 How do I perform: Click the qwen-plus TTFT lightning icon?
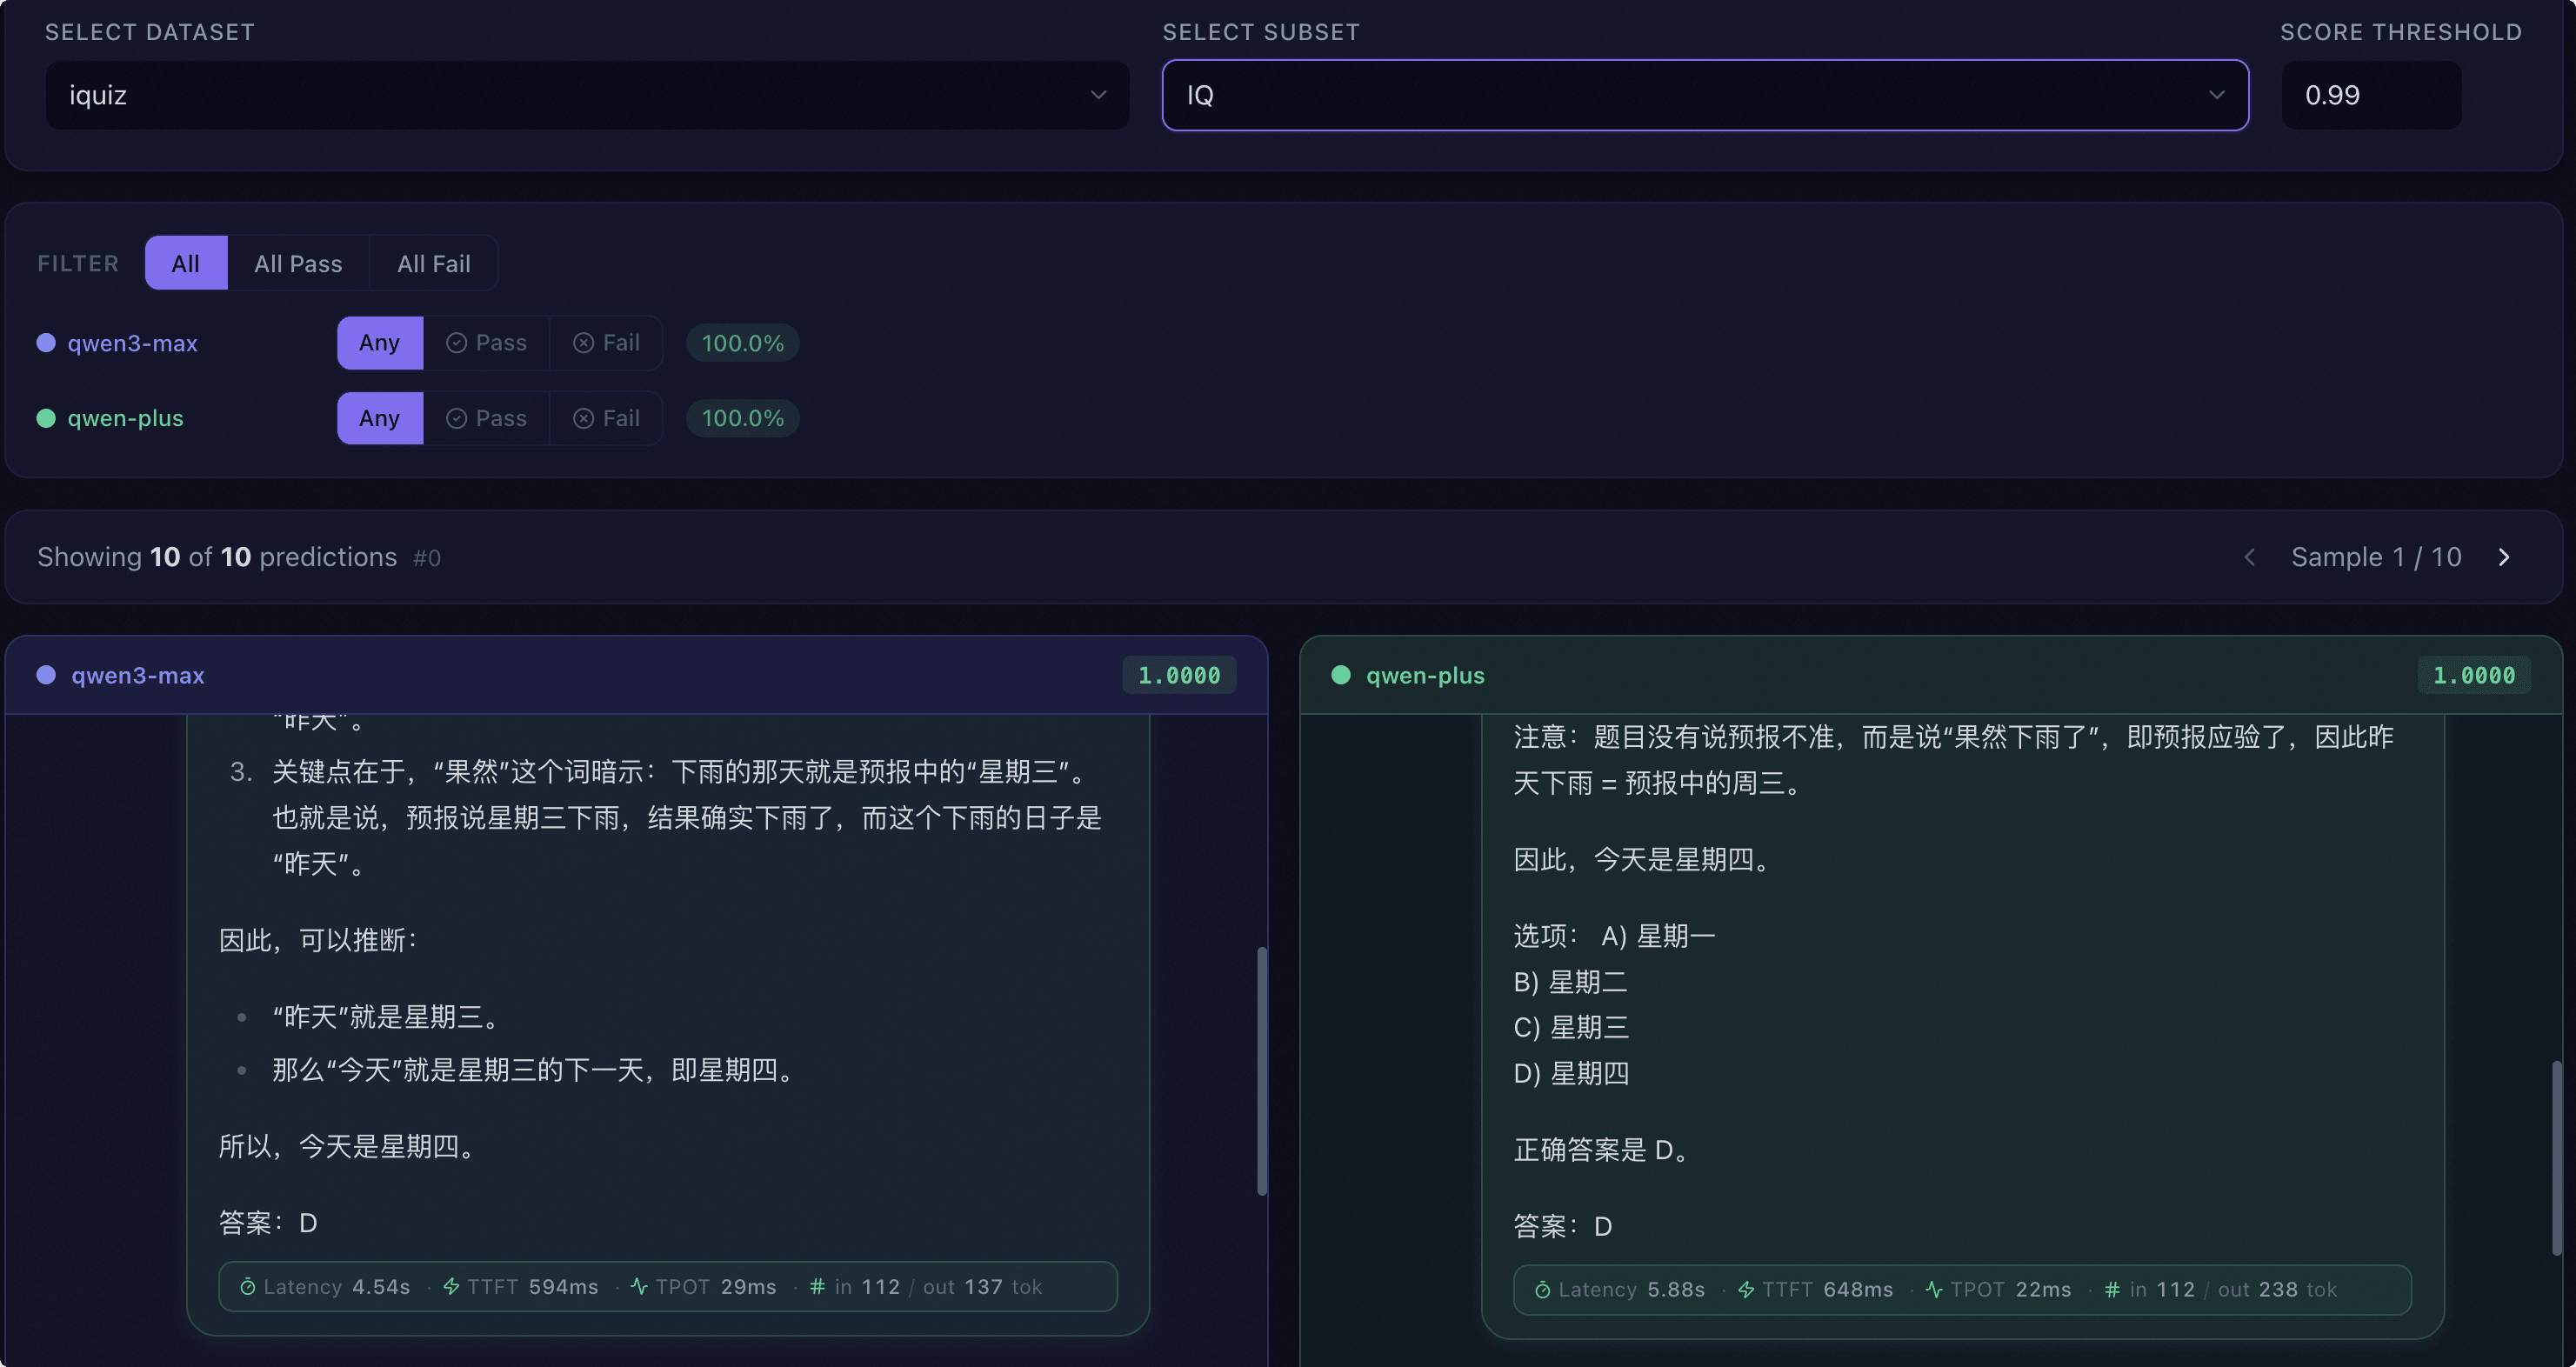point(1746,1290)
